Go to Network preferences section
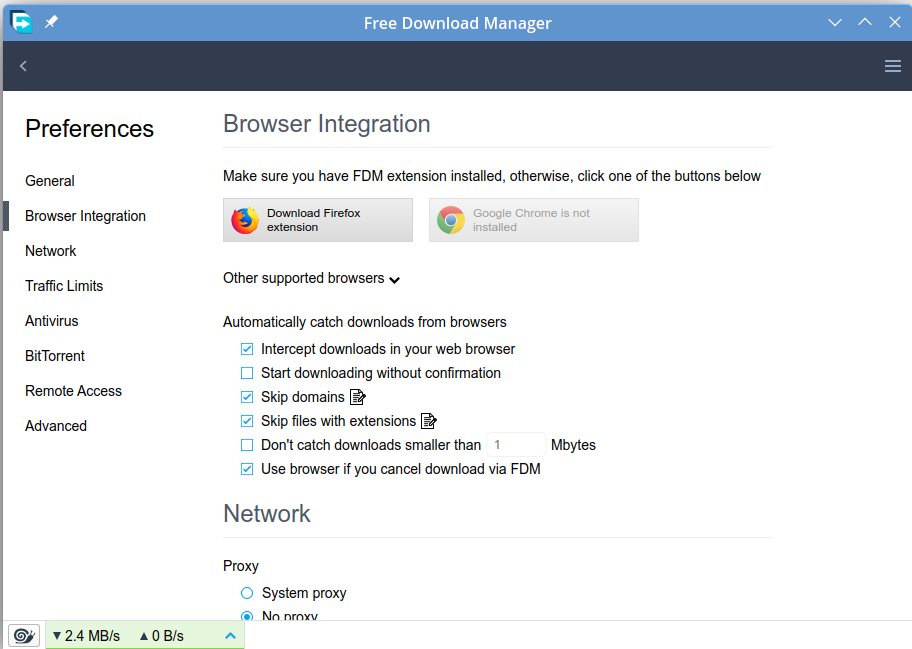912x649 pixels. [51, 251]
